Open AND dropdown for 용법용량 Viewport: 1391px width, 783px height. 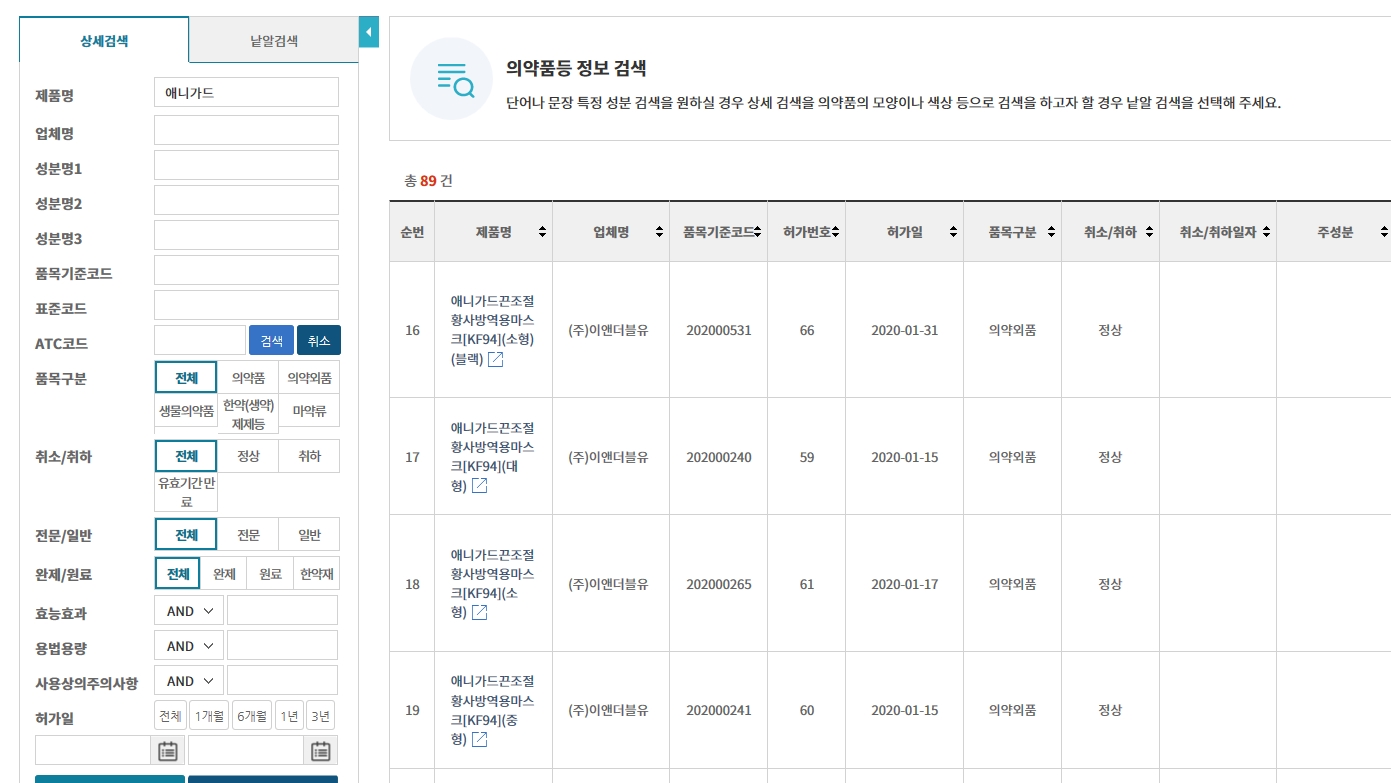189,646
